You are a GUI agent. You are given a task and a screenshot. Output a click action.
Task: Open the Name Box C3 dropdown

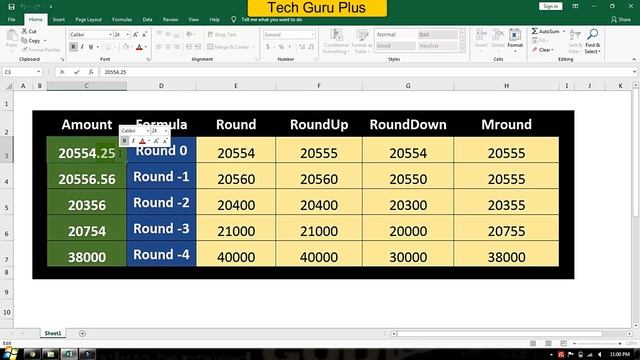pyautogui.click(x=38, y=72)
